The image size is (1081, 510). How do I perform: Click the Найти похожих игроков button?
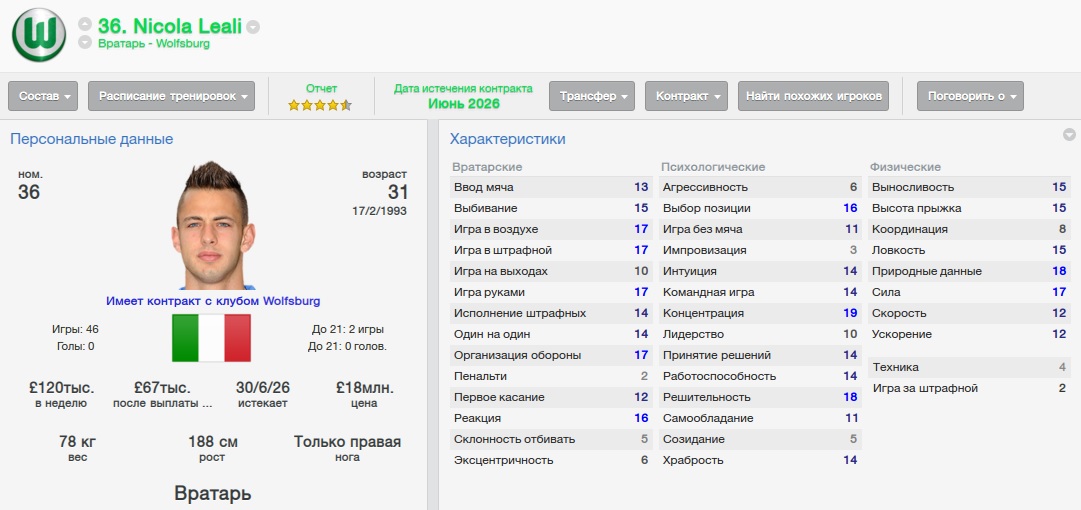813,96
